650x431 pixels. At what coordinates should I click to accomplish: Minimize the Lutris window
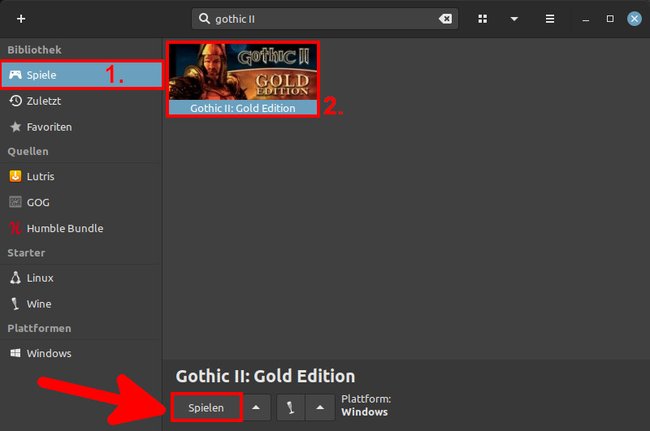point(585,20)
